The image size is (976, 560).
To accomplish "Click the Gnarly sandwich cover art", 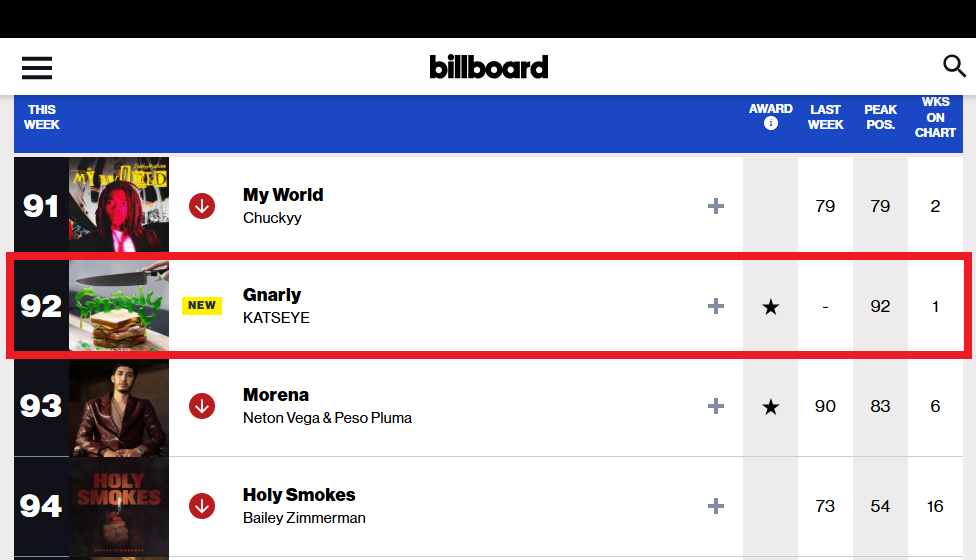I will click(x=119, y=306).
